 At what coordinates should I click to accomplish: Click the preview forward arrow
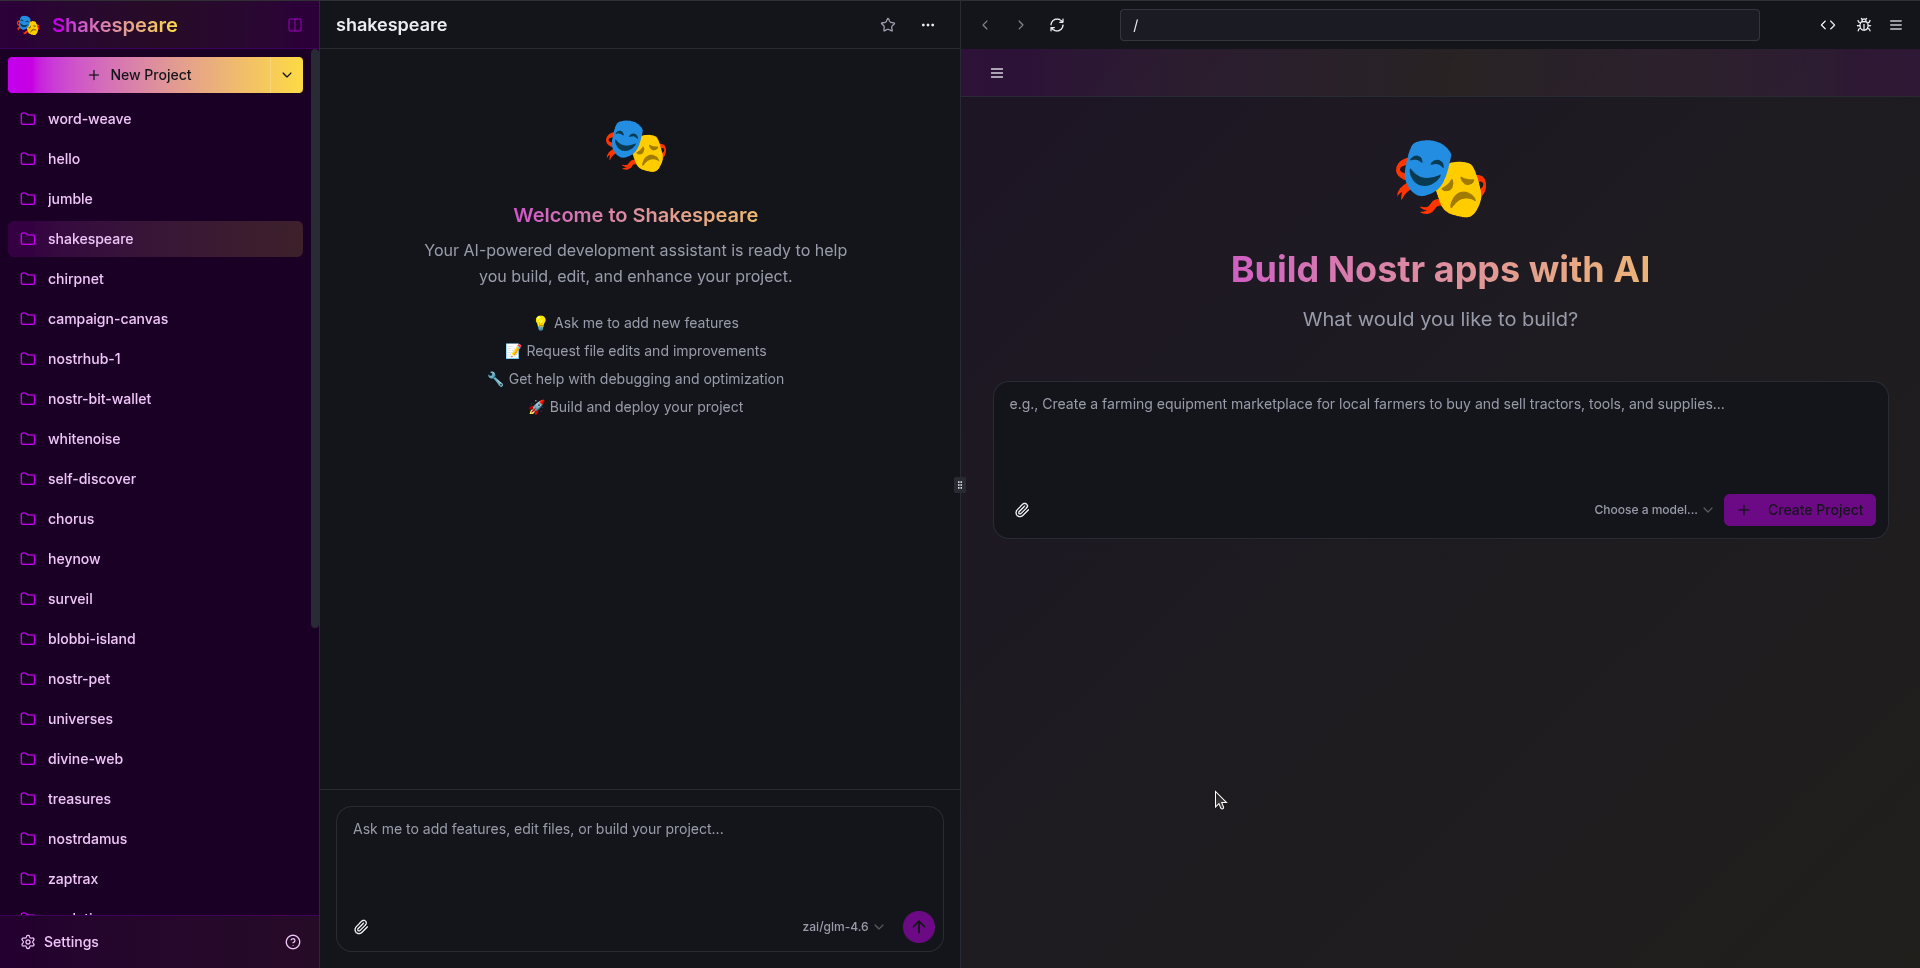(x=1021, y=25)
